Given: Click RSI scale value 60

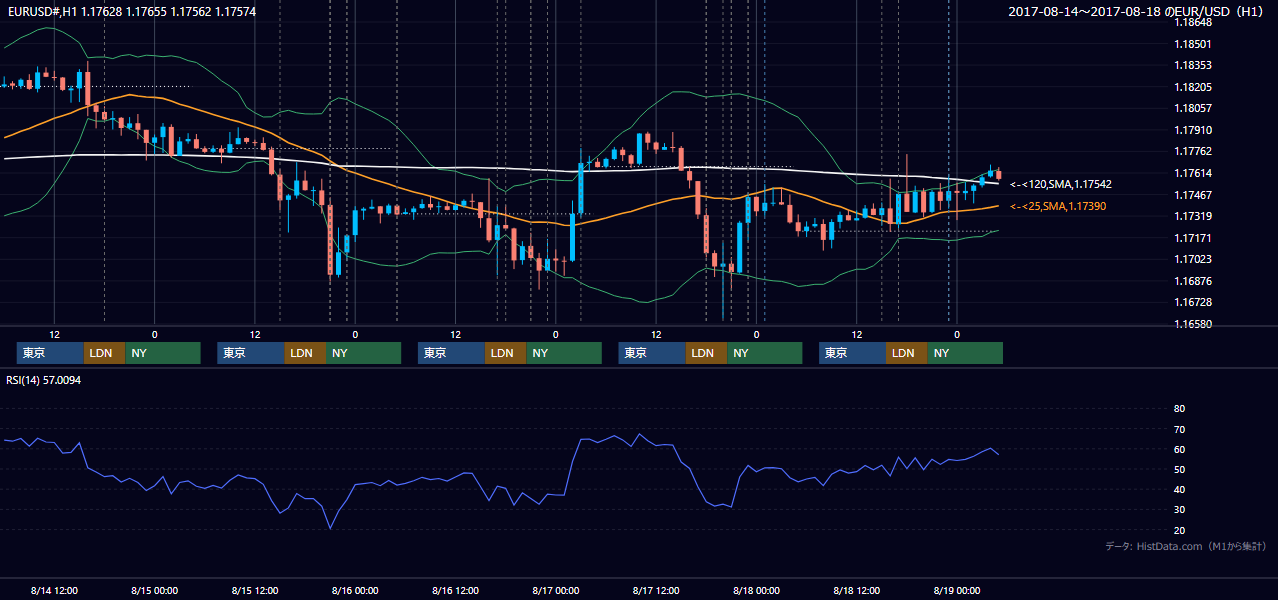Looking at the screenshot, I should click(x=1179, y=449).
